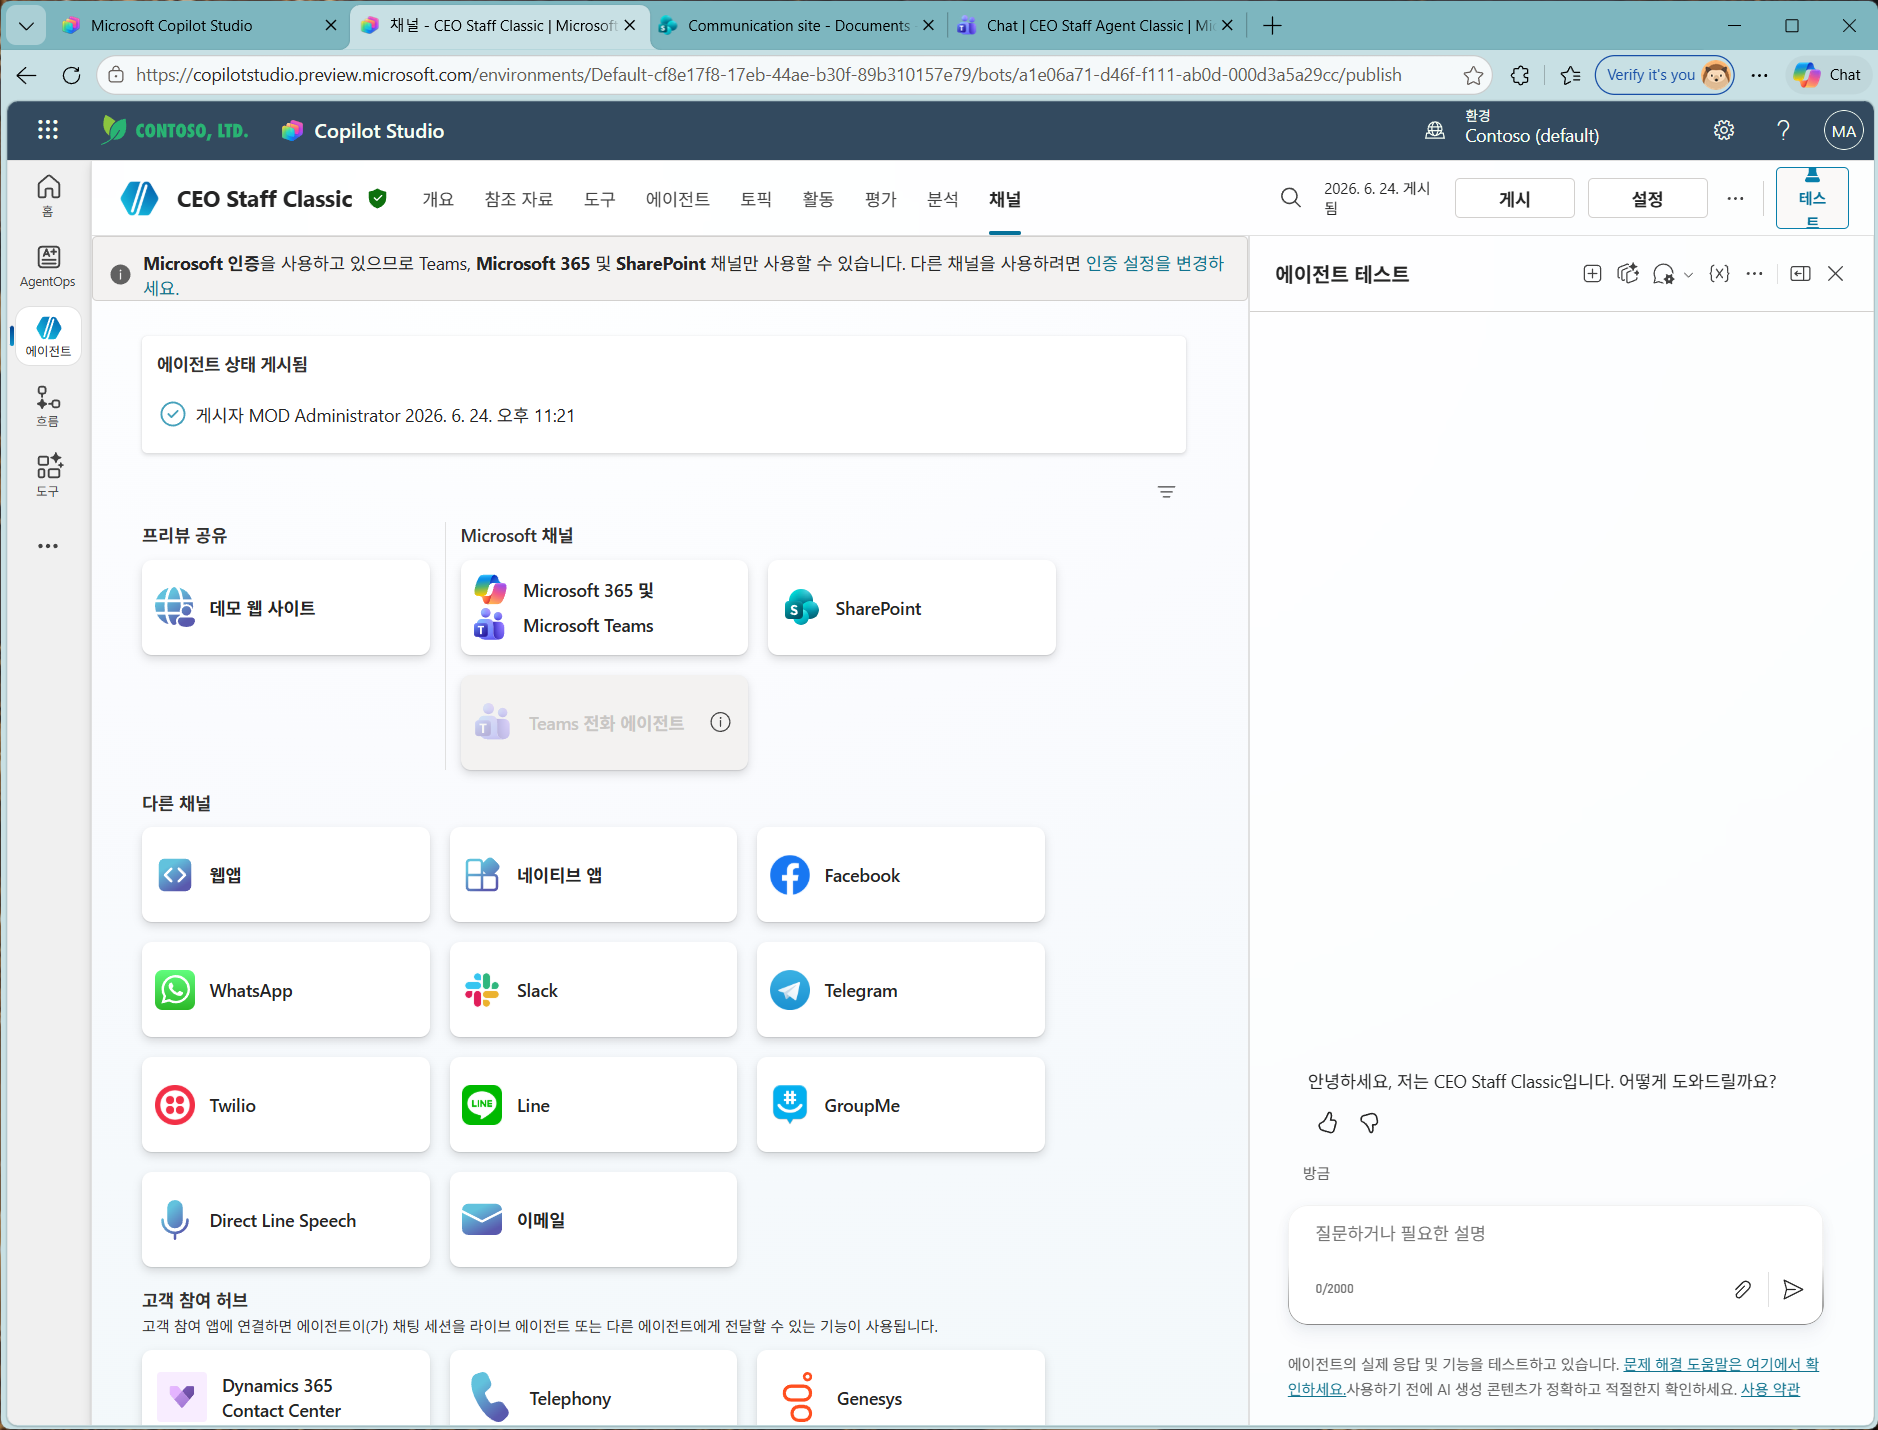Select the GroupMe channel card
Screen dimensions: 1878x1430
[x=901, y=1105]
